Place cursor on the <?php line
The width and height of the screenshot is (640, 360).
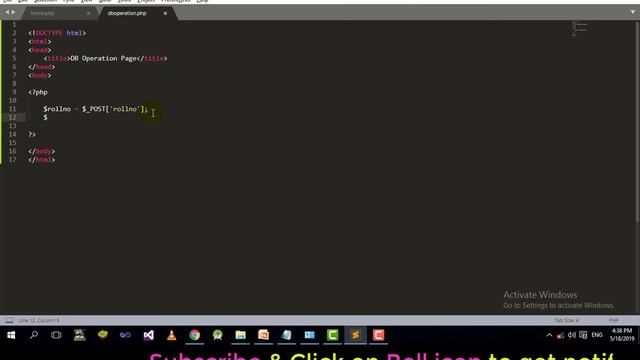[38, 92]
